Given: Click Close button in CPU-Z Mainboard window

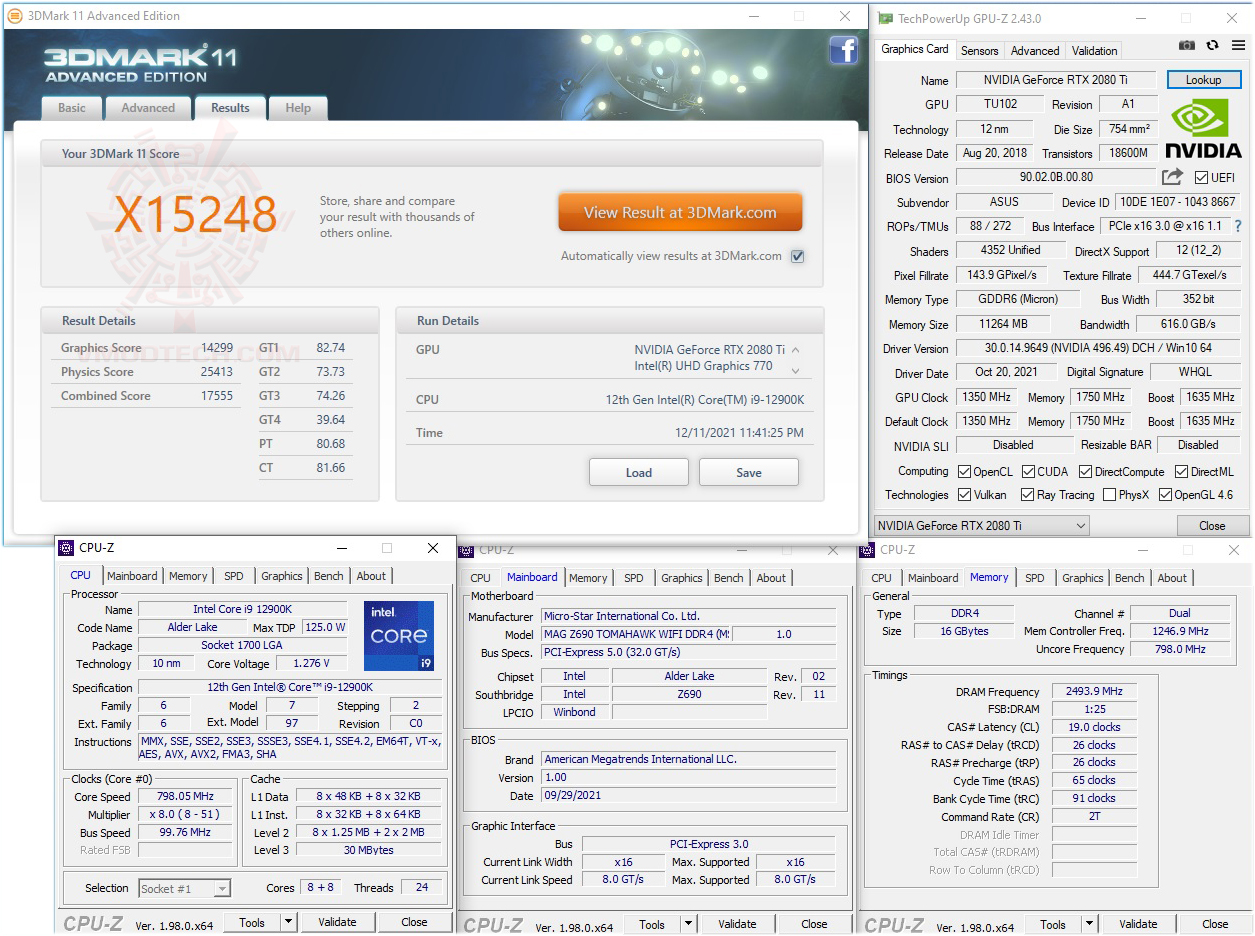Looking at the screenshot, I should click(814, 924).
